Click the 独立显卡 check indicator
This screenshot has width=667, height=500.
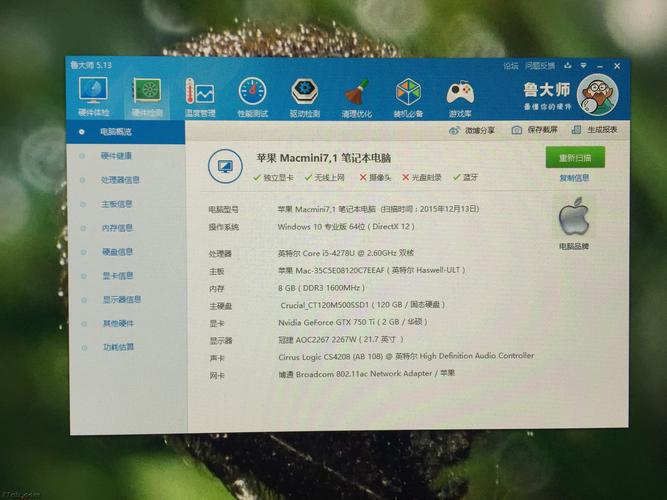(273, 177)
